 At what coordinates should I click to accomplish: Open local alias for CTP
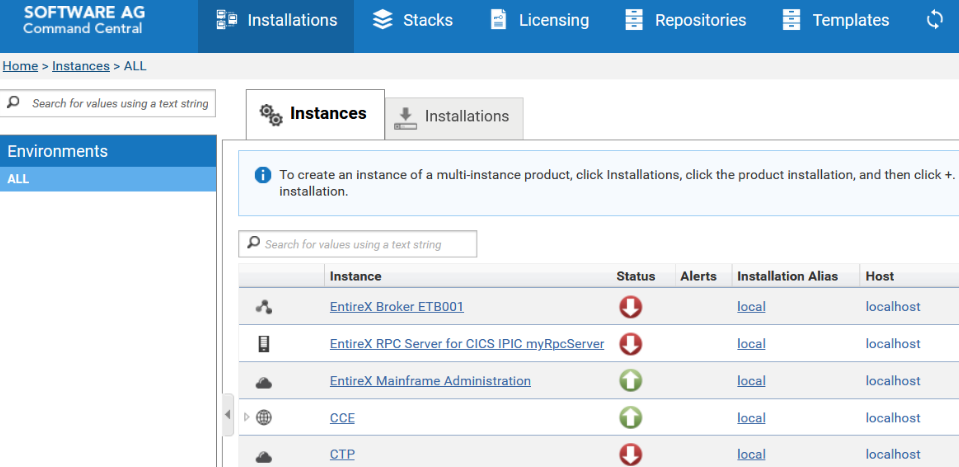point(751,455)
